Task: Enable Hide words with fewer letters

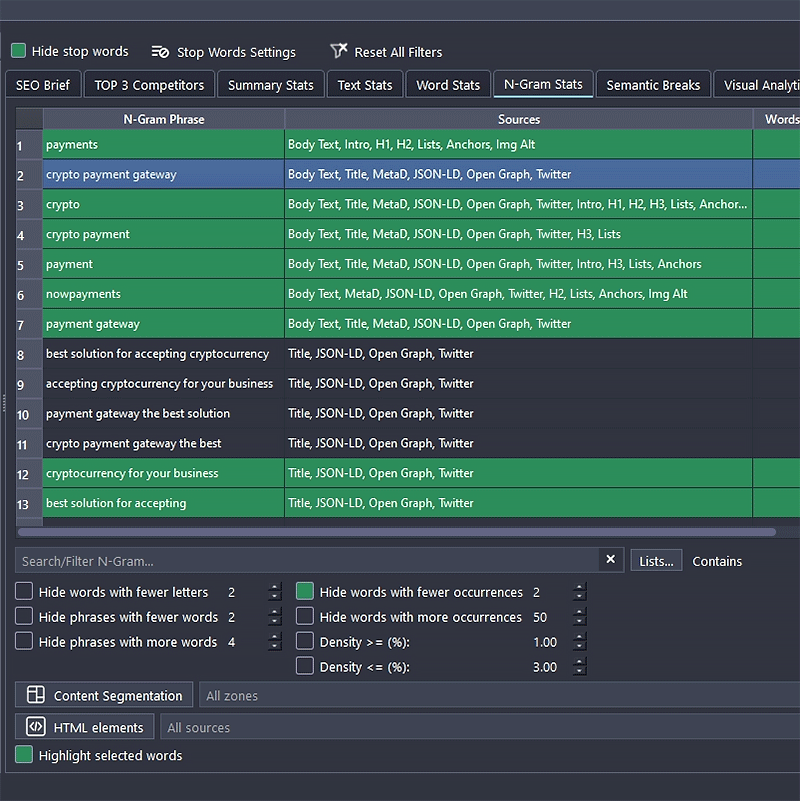Action: pos(24,592)
